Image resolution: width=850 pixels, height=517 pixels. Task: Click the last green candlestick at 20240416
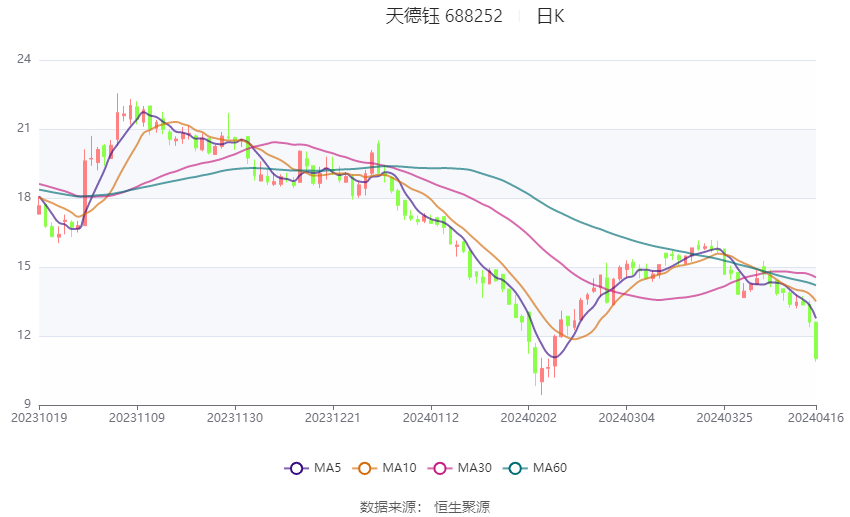[816, 340]
